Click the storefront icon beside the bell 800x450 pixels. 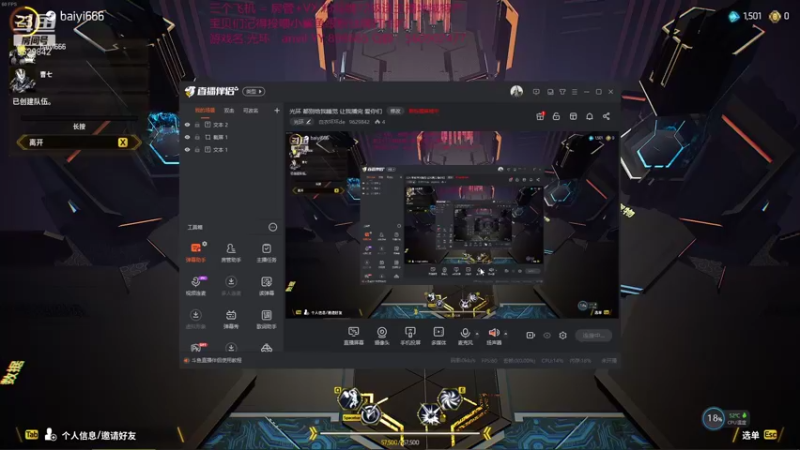[x=573, y=116]
